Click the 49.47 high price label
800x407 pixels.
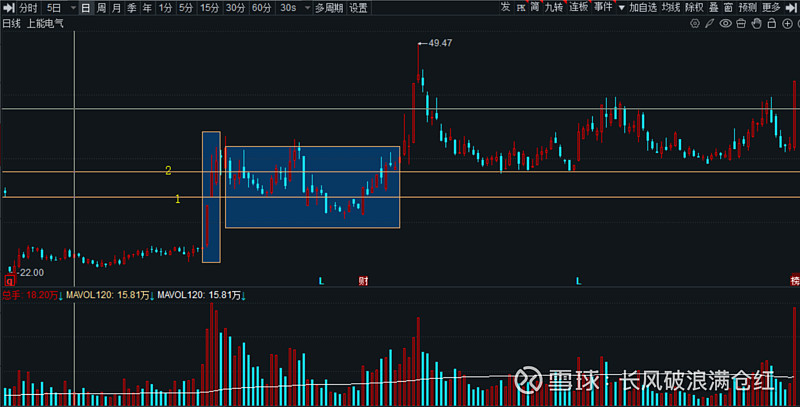point(440,43)
